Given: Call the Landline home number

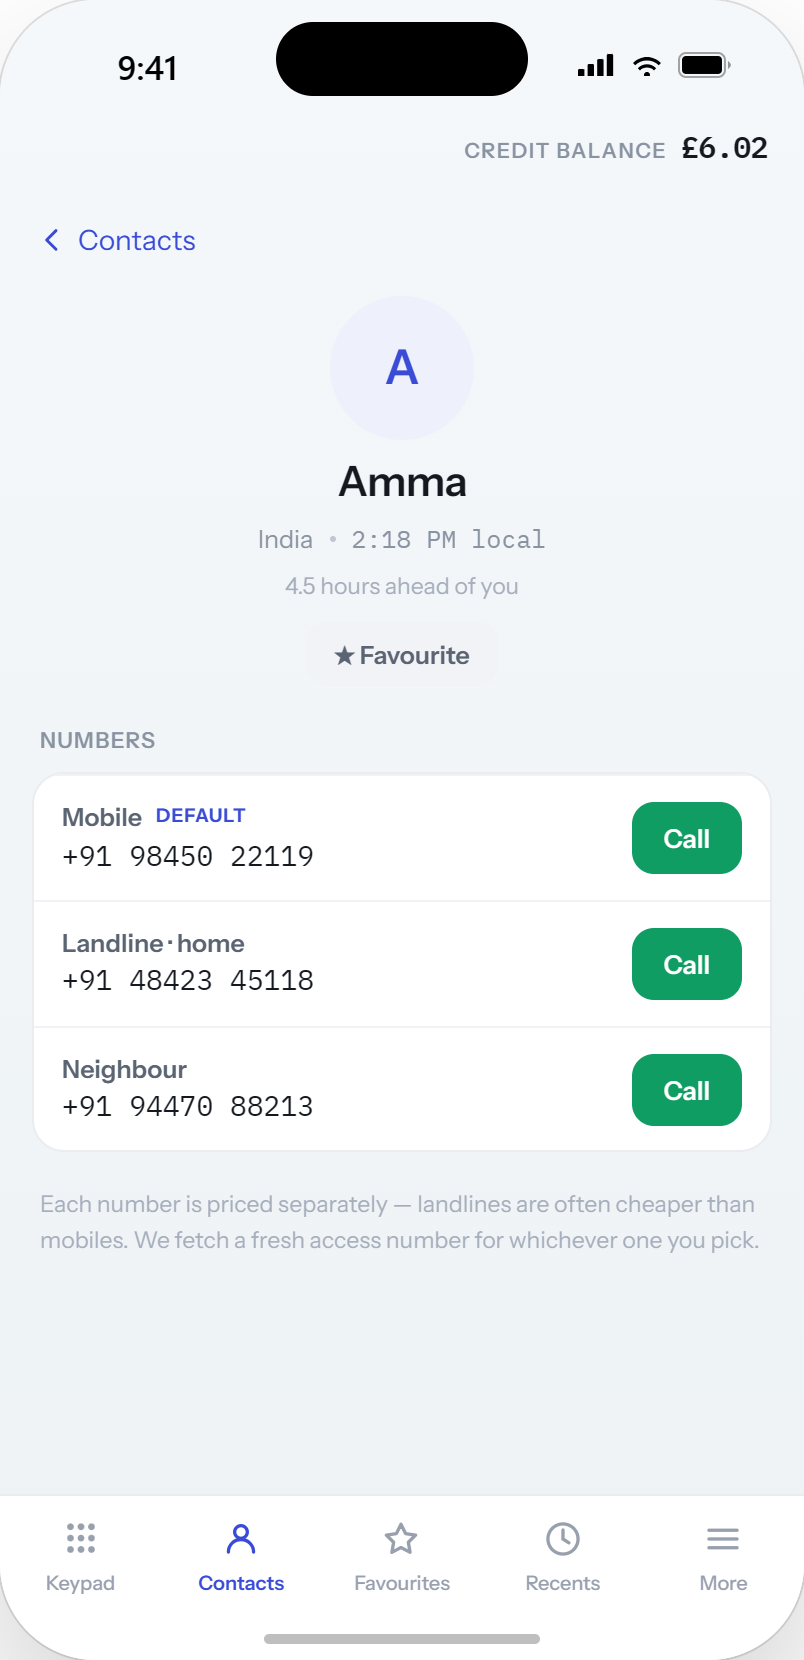Looking at the screenshot, I should (687, 964).
